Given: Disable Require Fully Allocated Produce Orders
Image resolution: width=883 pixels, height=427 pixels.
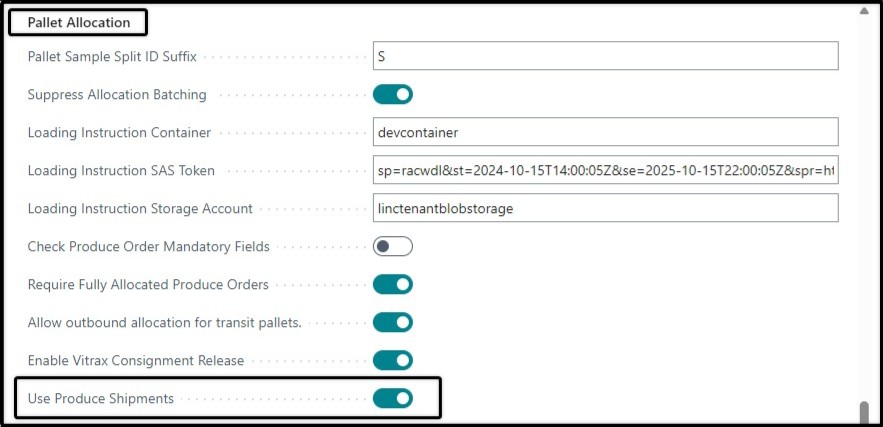Looking at the screenshot, I should (x=393, y=284).
